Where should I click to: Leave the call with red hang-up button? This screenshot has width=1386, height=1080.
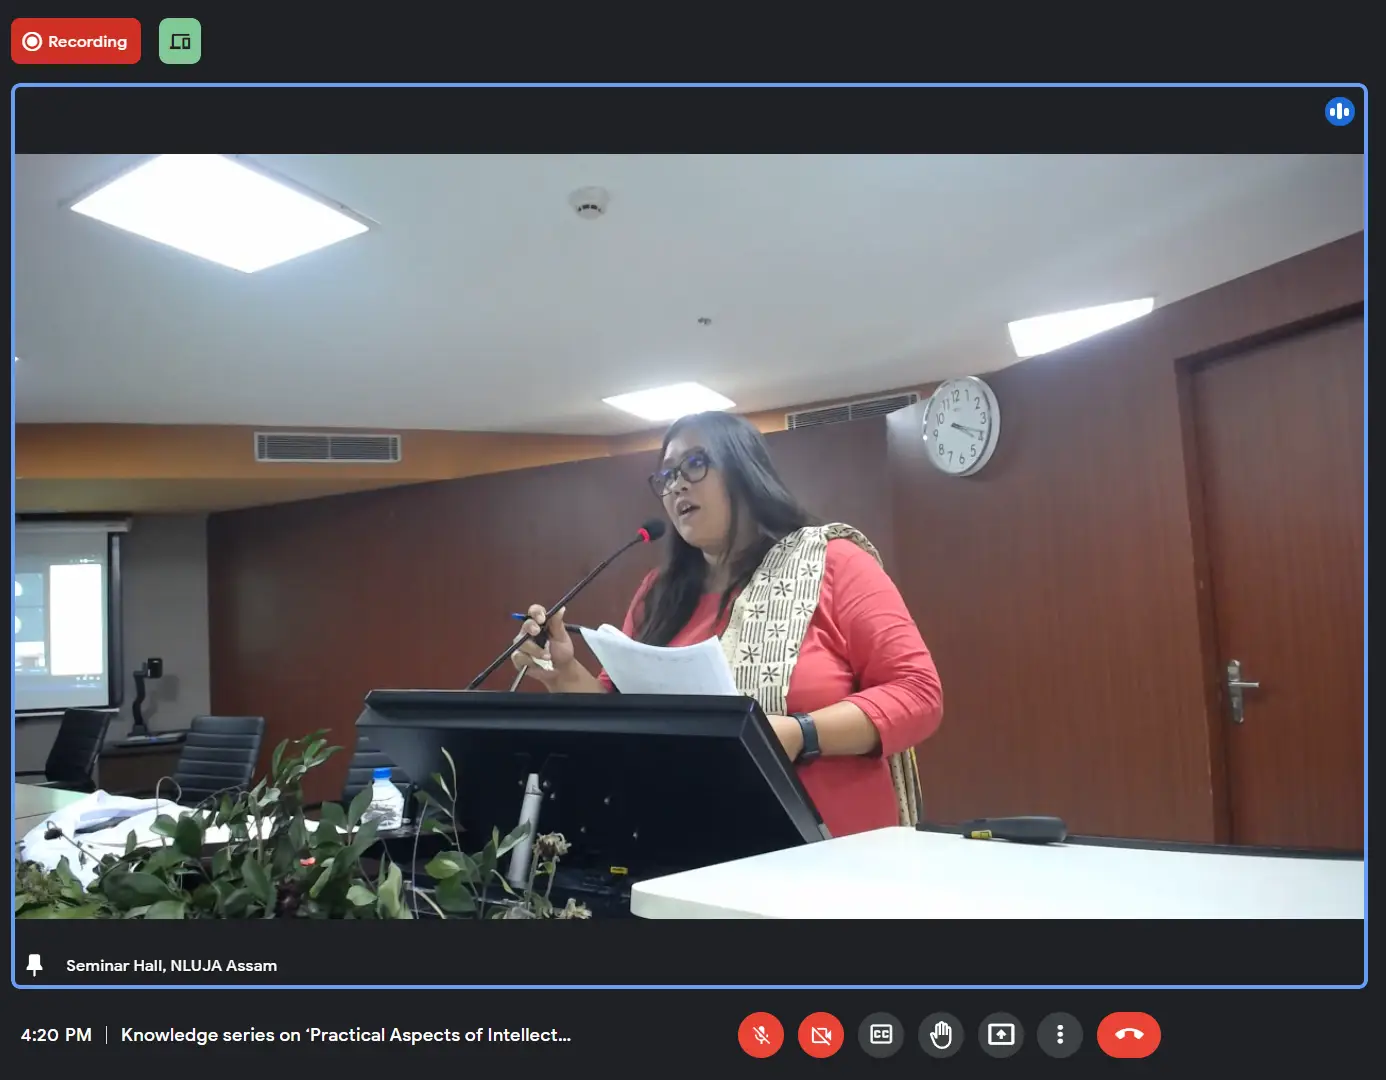click(1129, 1035)
